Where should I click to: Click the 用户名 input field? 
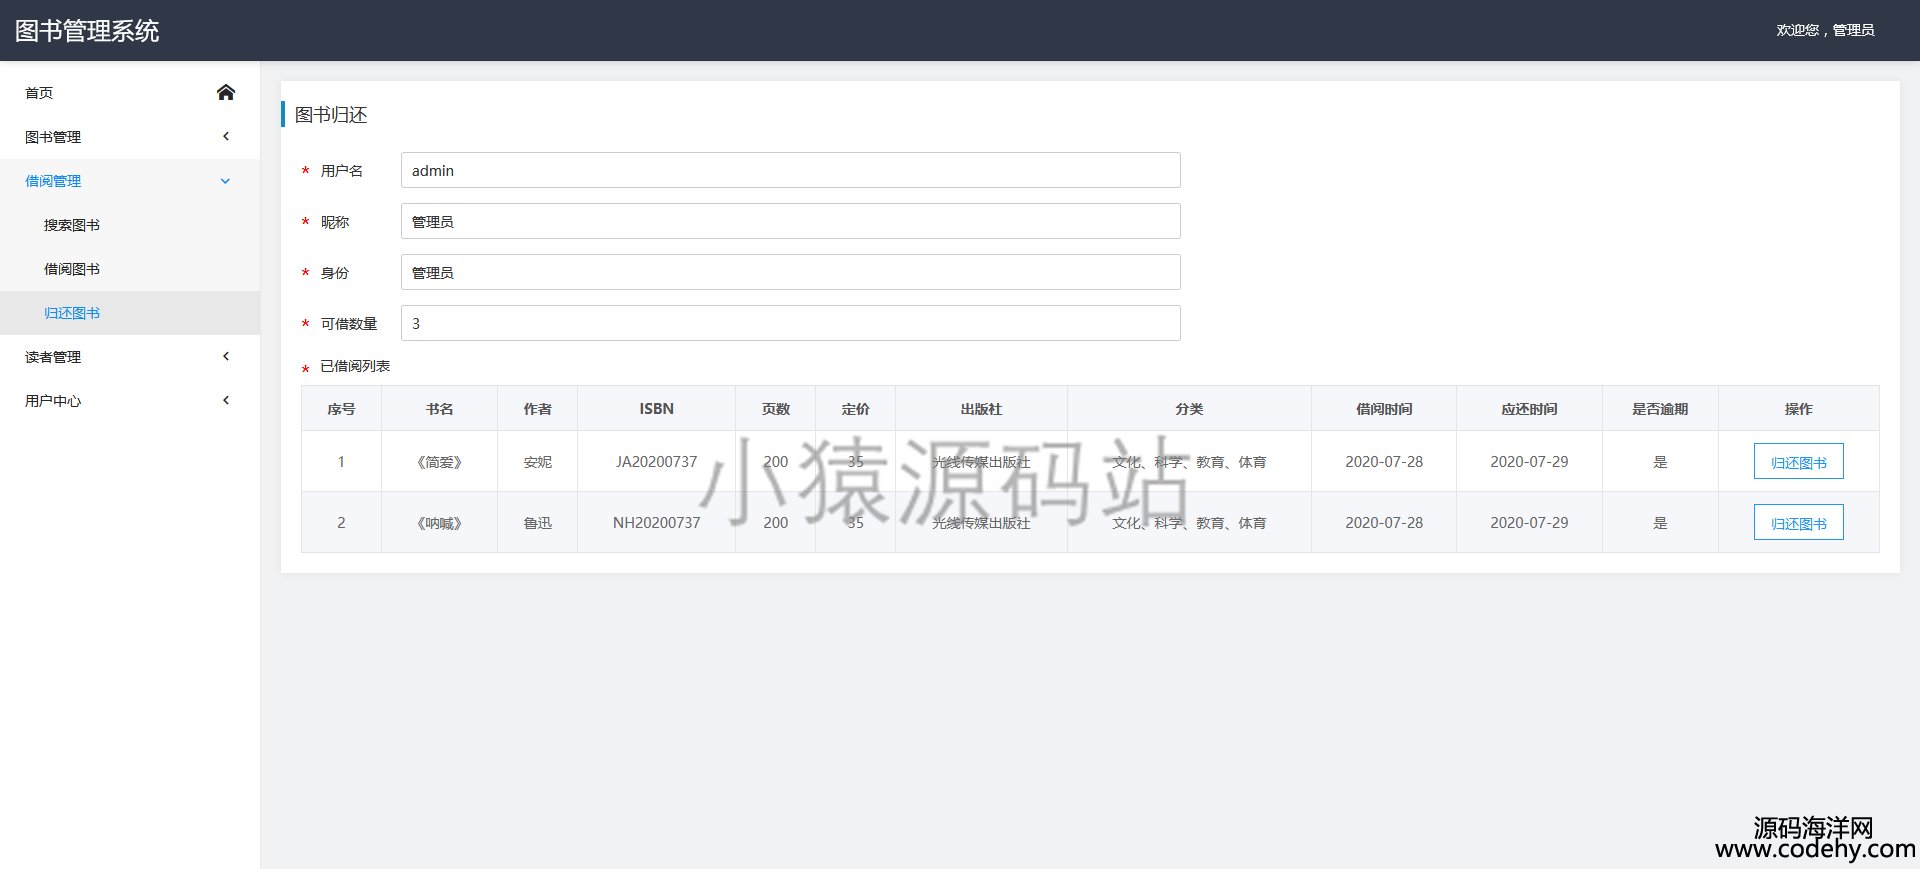tap(790, 170)
